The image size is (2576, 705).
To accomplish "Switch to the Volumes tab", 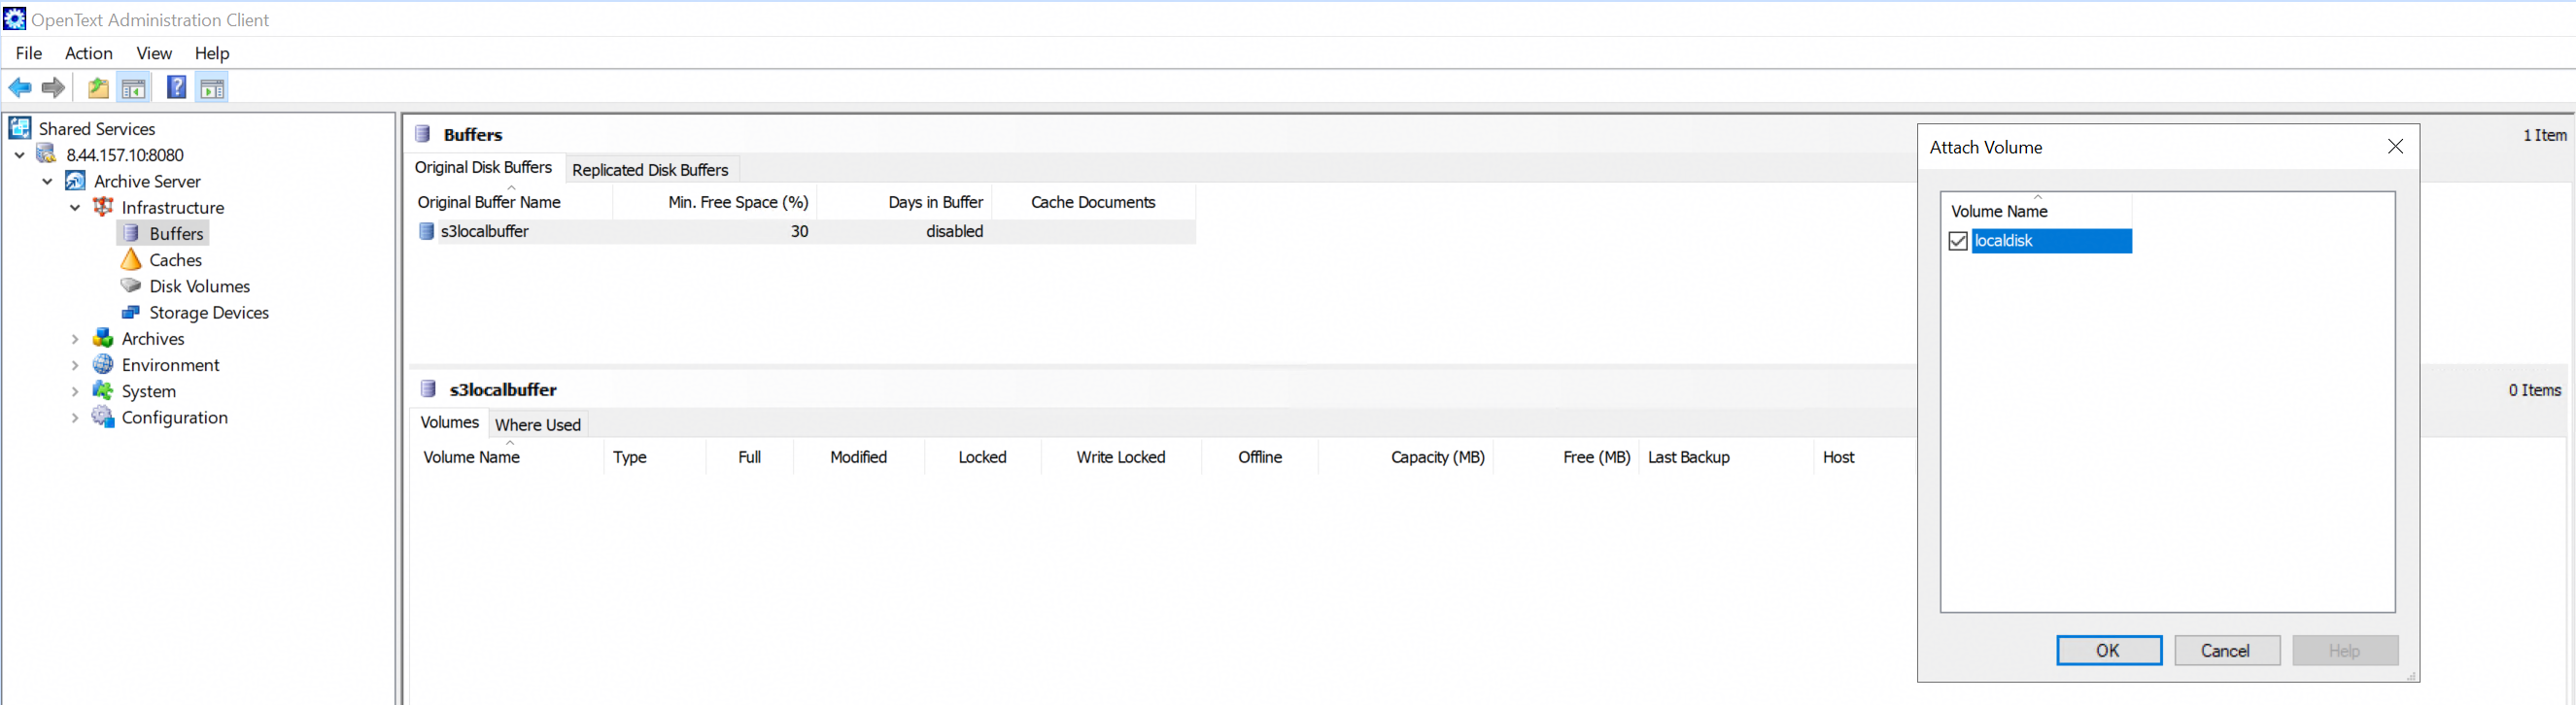I will coord(450,423).
